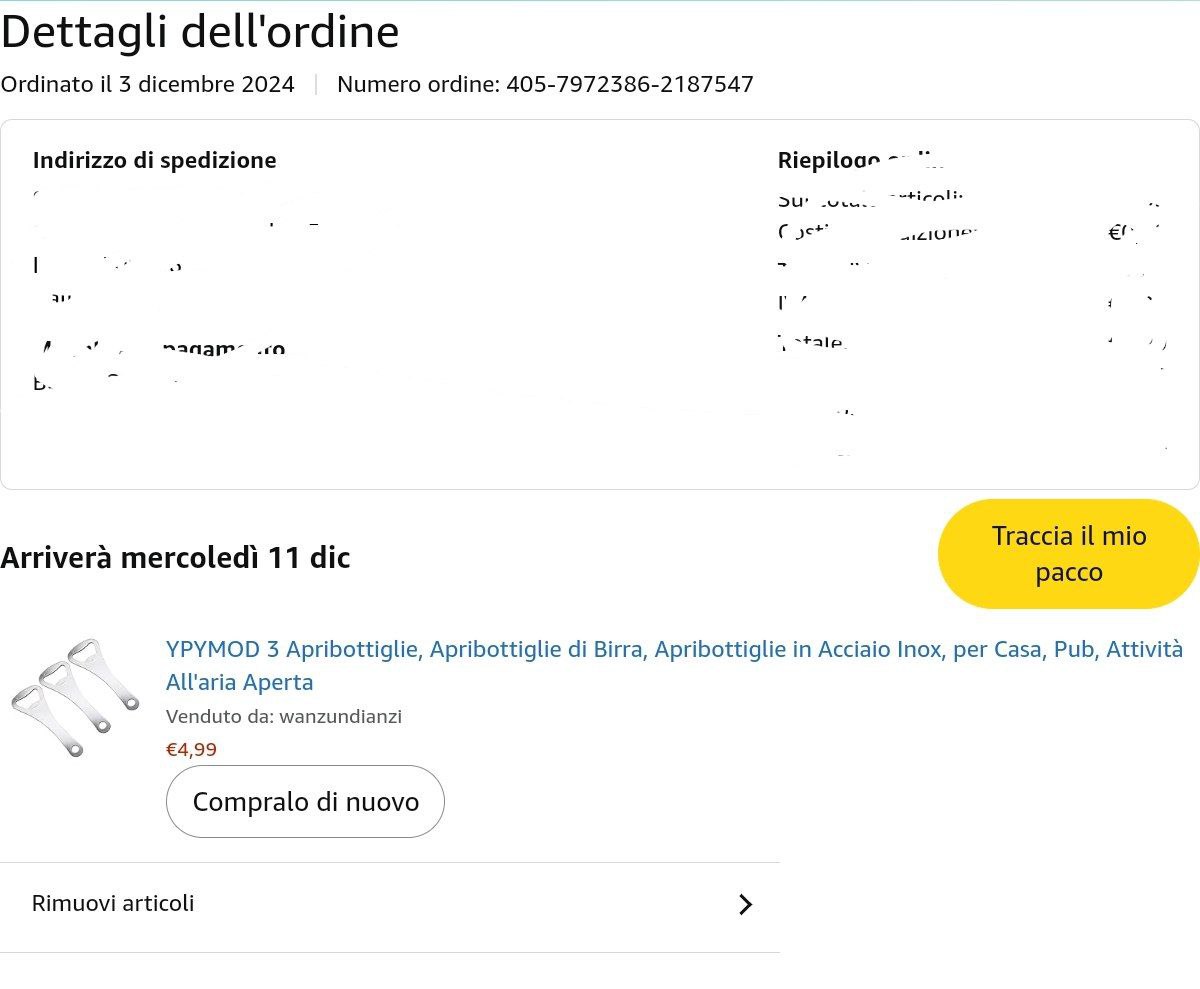Open the bottle openers product thumbnail
Image resolution: width=1200 pixels, height=989 pixels.
point(76,697)
